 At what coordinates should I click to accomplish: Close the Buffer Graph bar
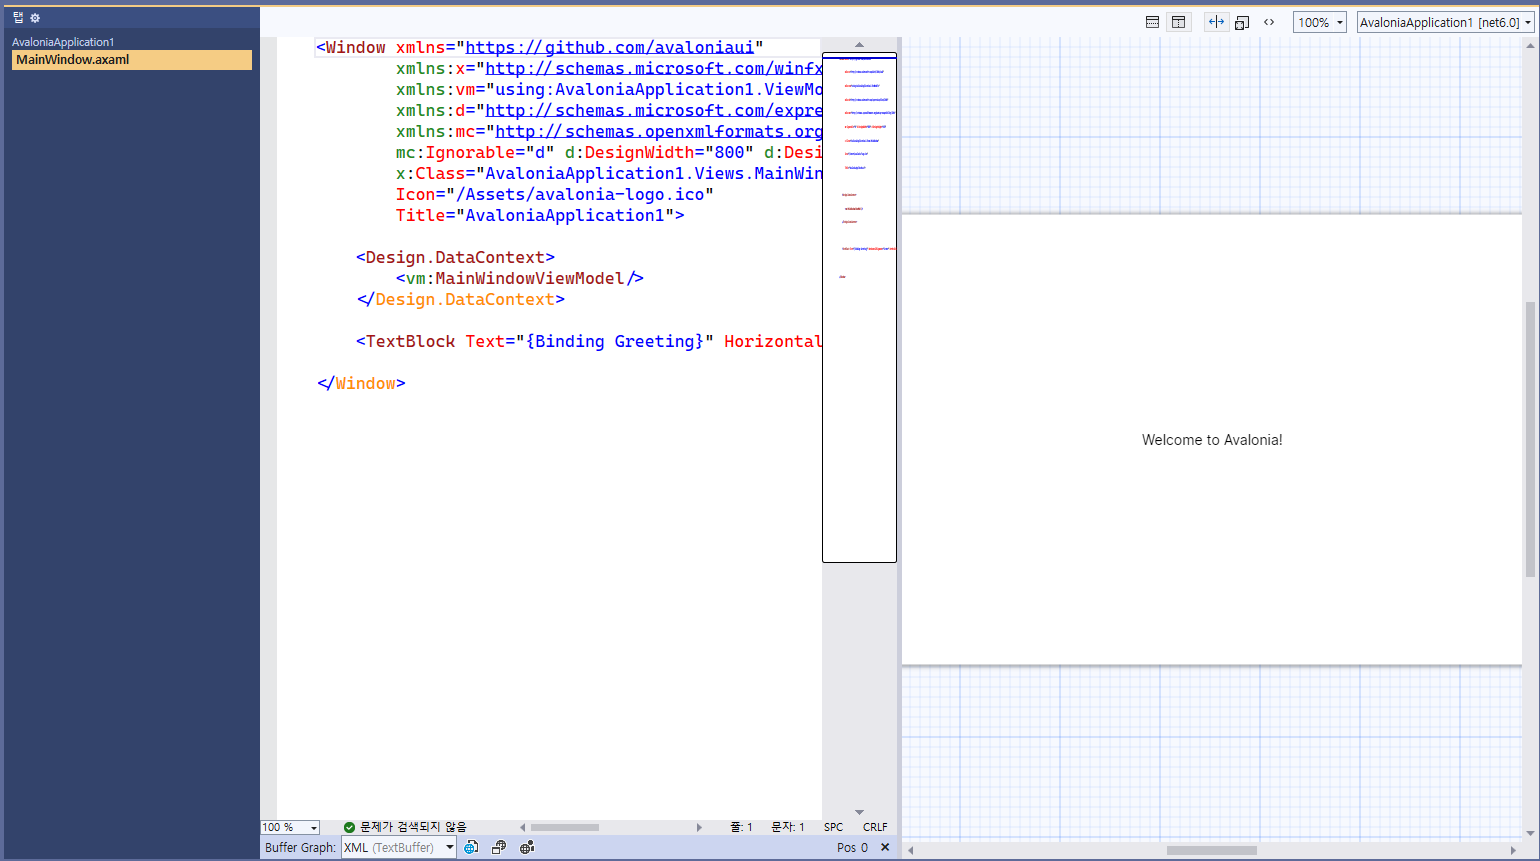[x=884, y=847]
